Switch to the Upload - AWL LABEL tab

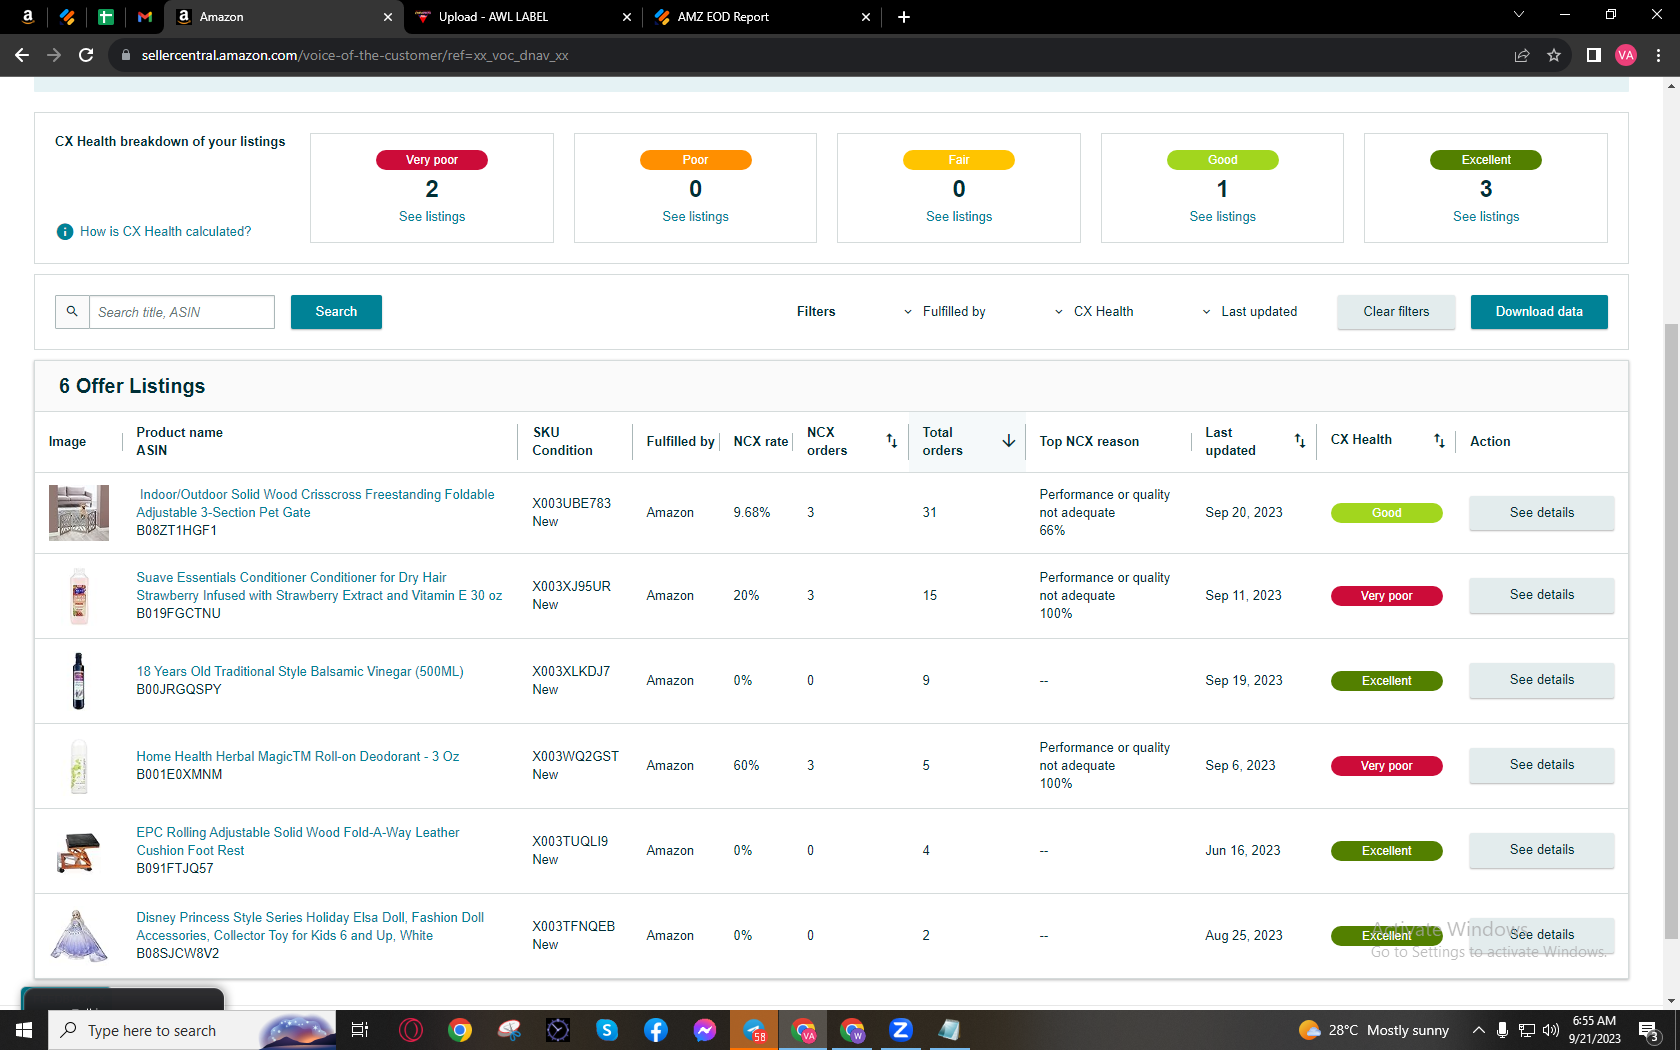click(522, 17)
